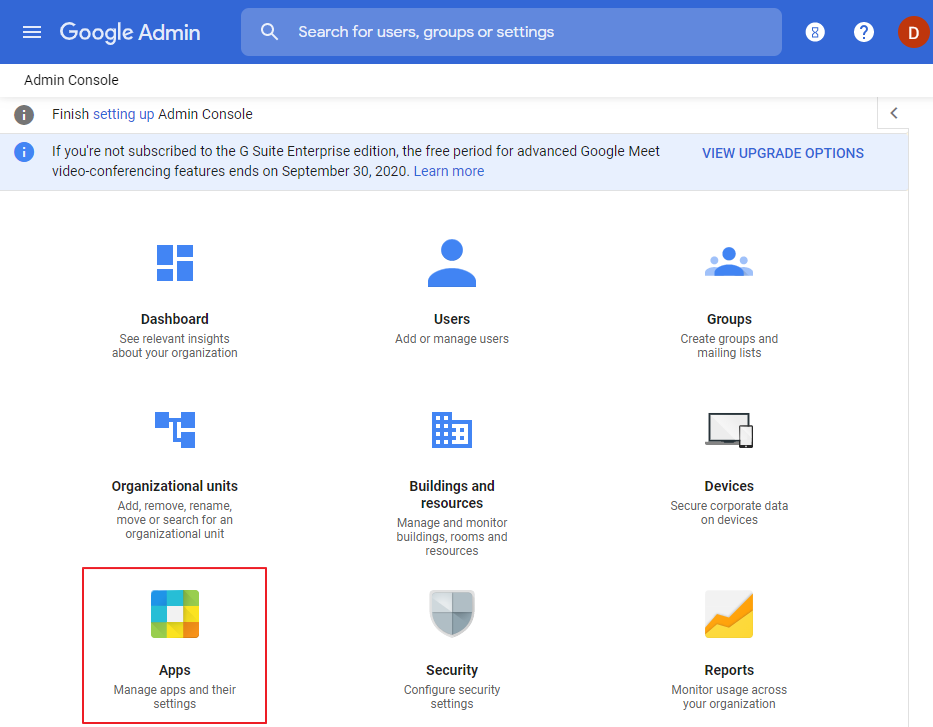The width and height of the screenshot is (933, 727).
Task: Open the Reports chart icon
Action: pyautogui.click(x=729, y=614)
